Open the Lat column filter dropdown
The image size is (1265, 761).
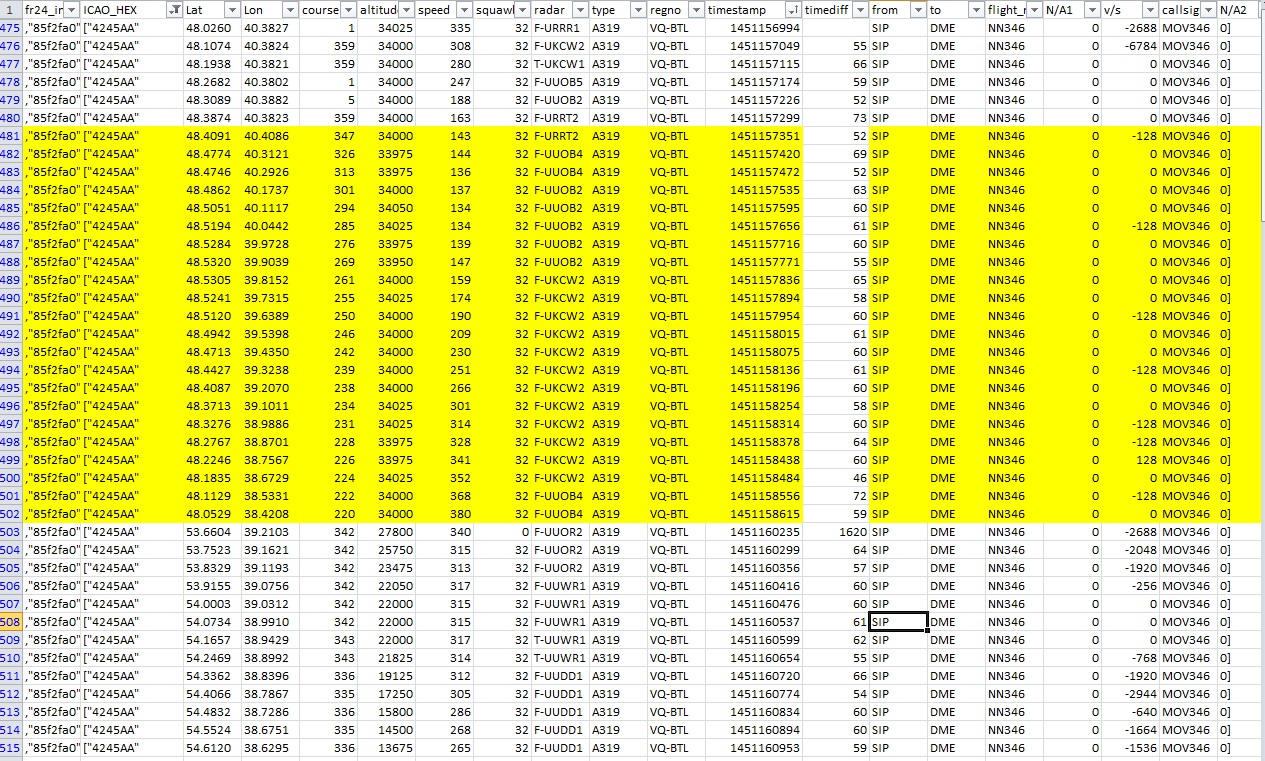[232, 10]
